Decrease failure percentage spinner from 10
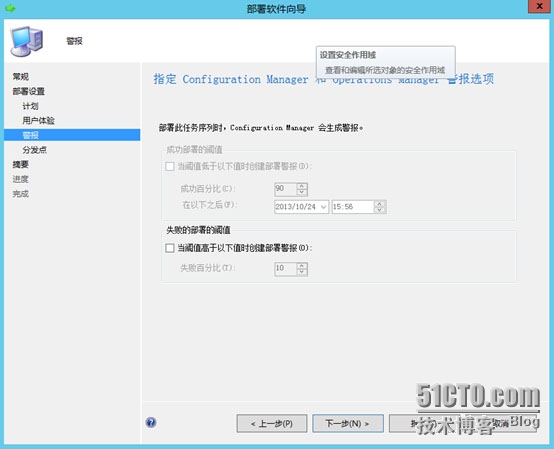Image resolution: width=554 pixels, height=449 pixels. point(302,272)
